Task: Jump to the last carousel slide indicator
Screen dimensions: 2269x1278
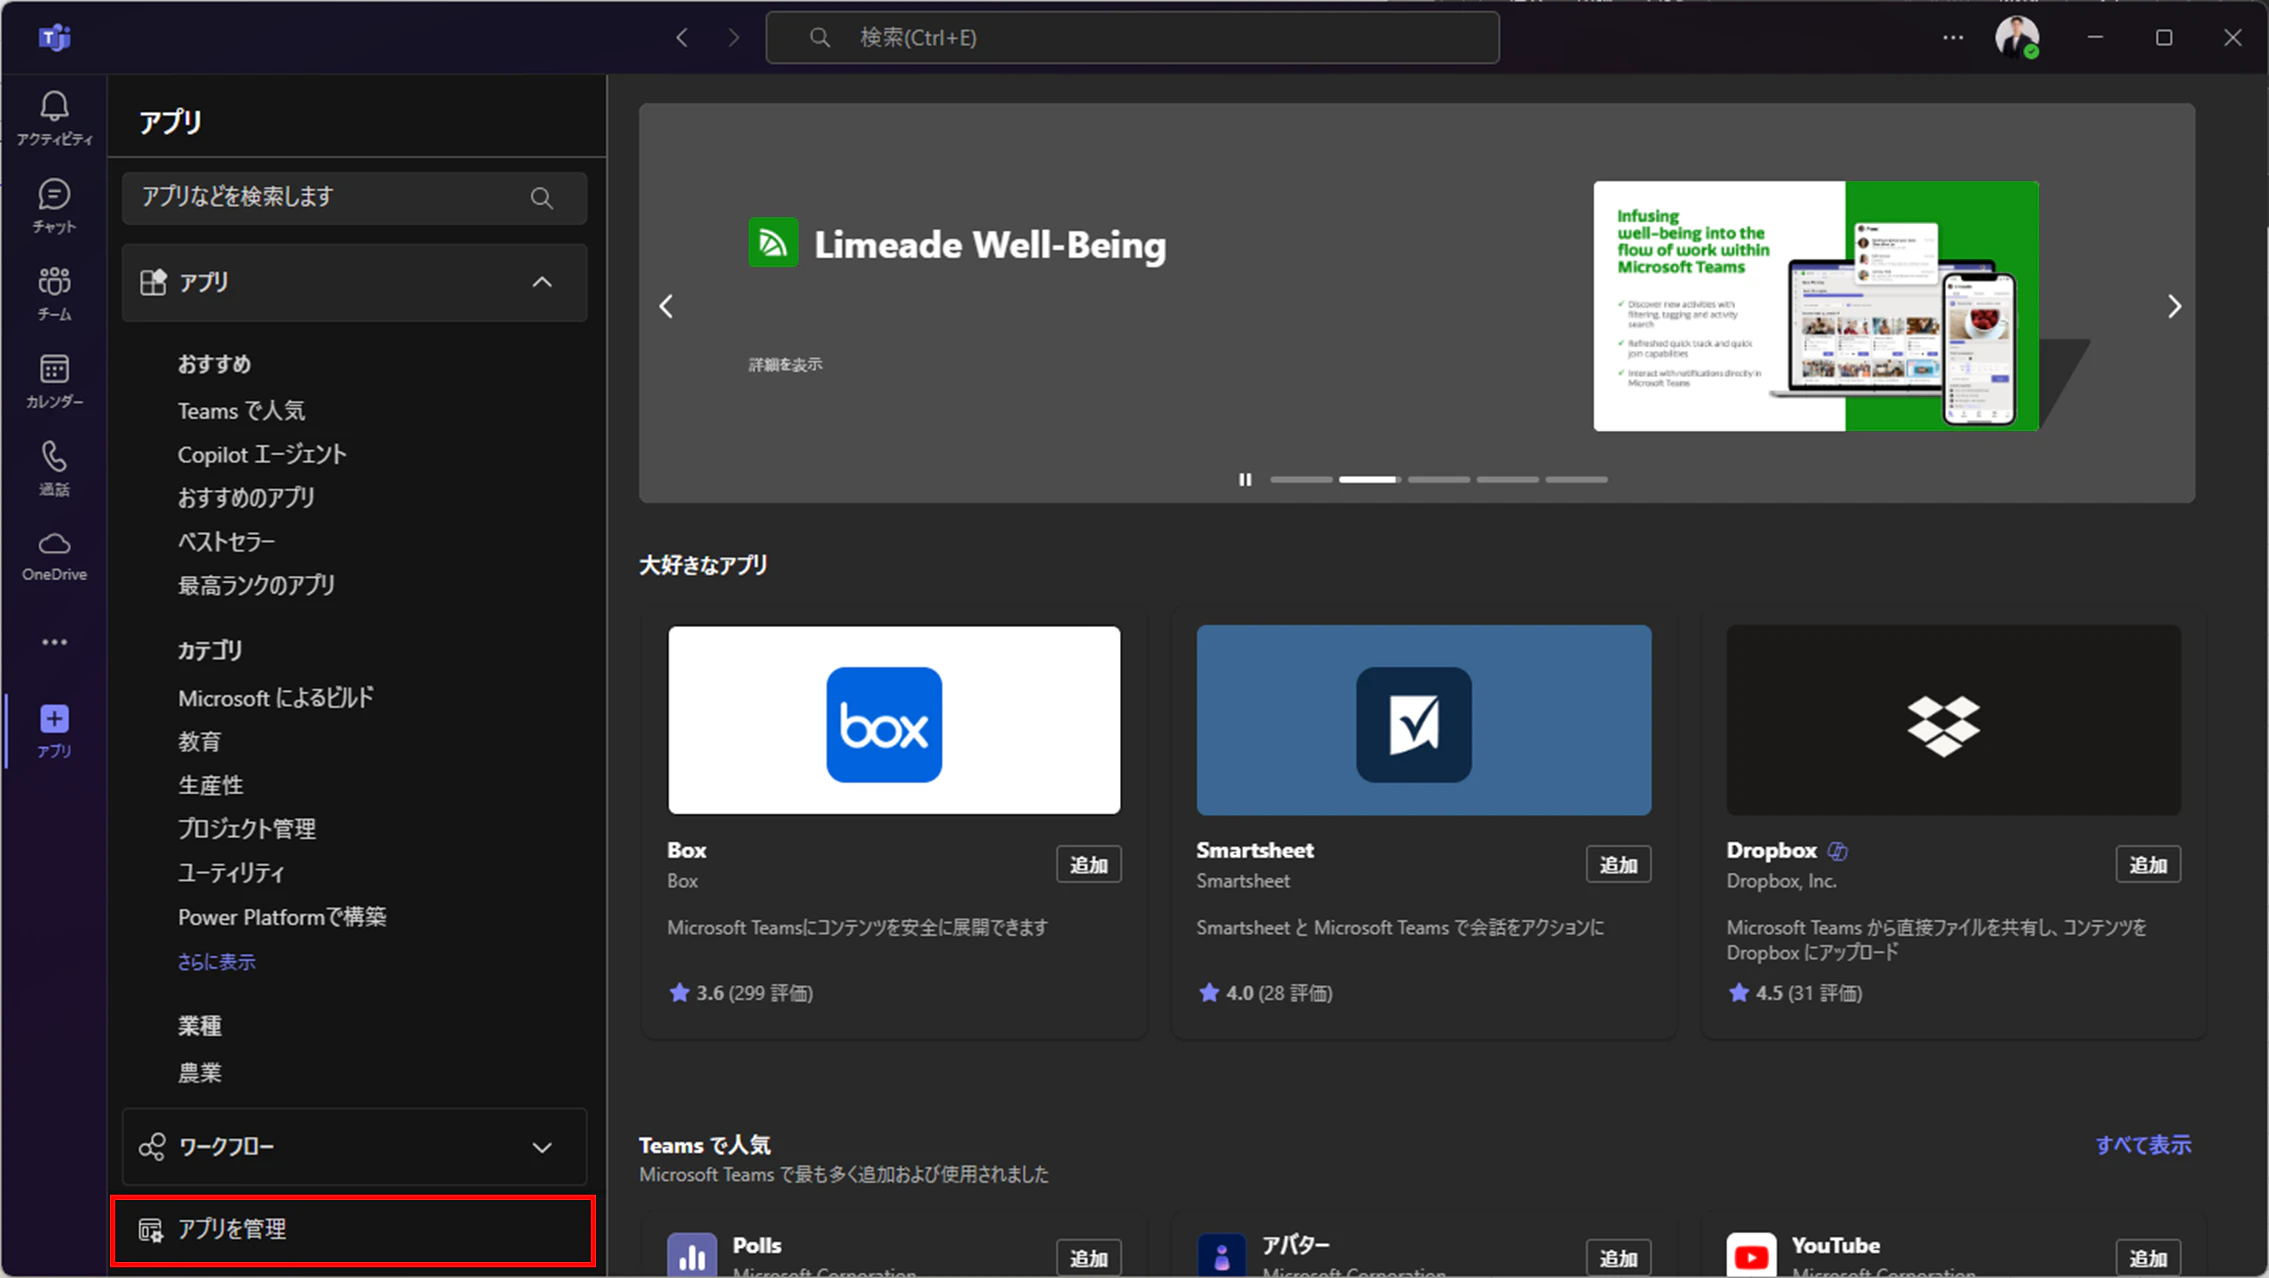Action: coord(1576,480)
